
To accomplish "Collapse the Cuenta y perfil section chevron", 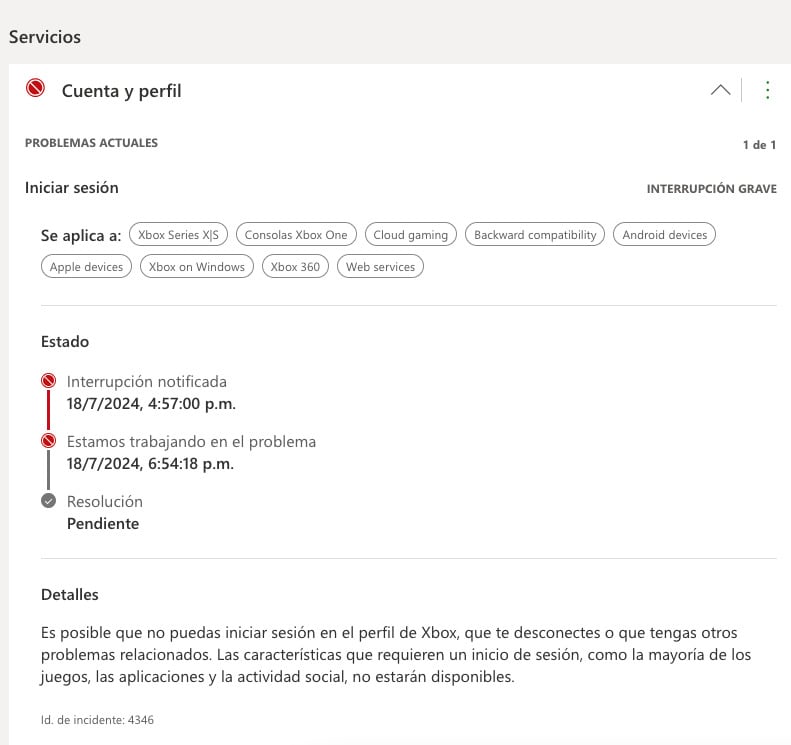I will point(720,90).
